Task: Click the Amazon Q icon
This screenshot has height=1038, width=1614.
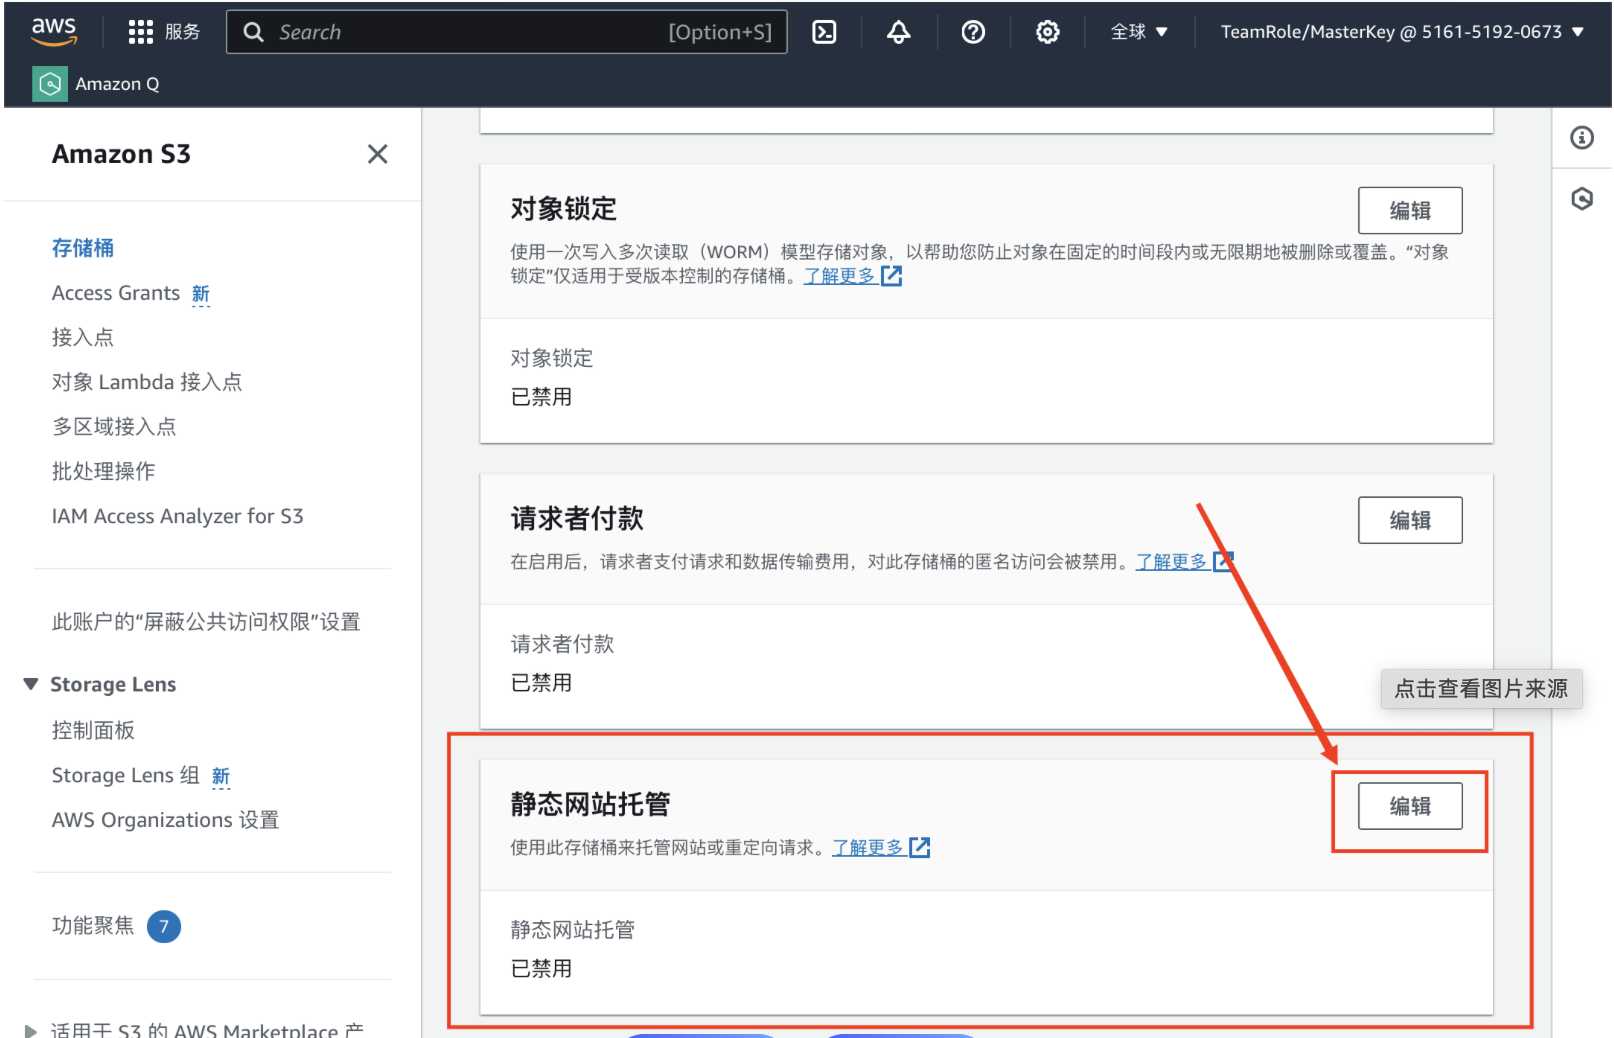Action: click(x=50, y=84)
